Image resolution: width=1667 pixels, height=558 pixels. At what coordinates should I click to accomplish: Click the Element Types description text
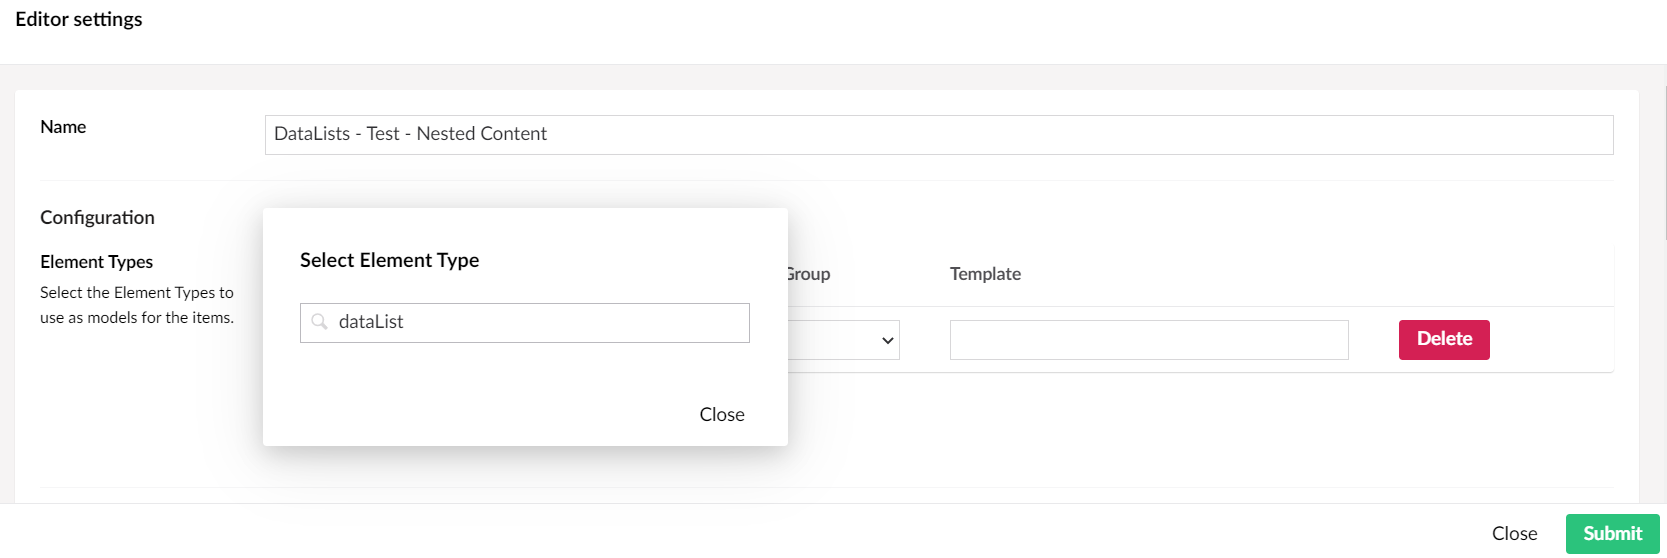(x=137, y=305)
